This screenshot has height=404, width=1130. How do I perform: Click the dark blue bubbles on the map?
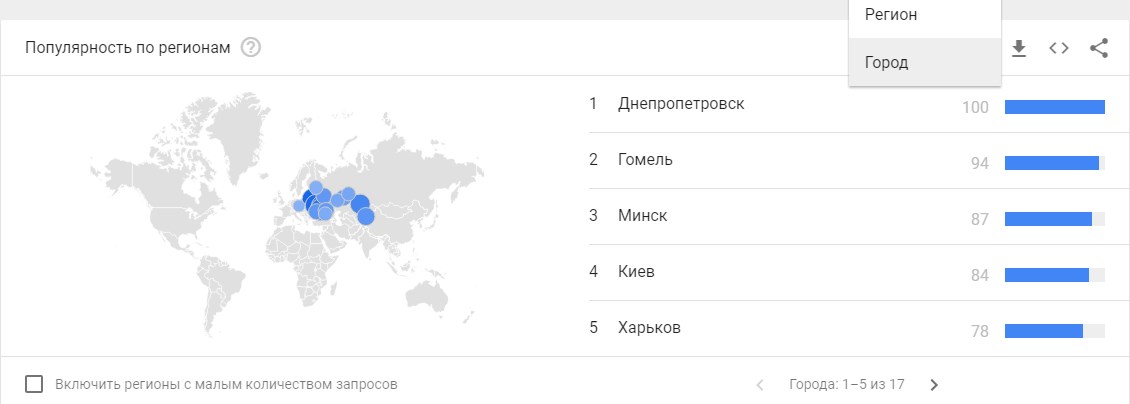pyautogui.click(x=312, y=202)
